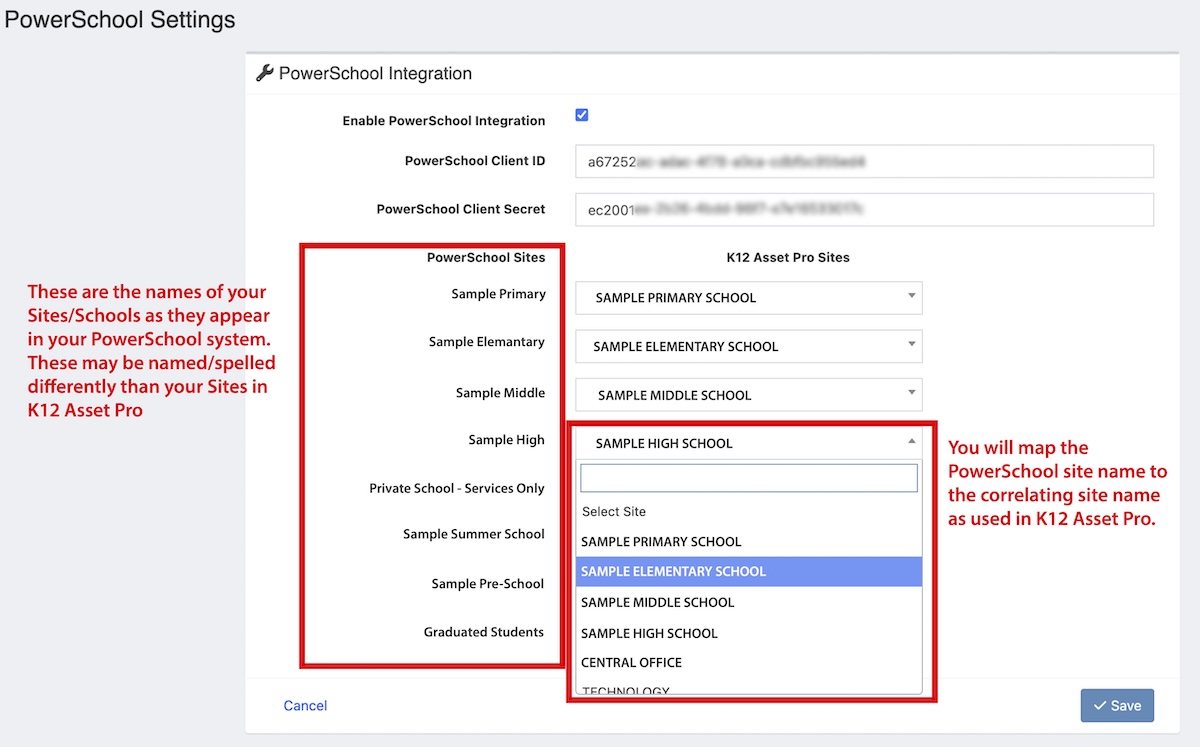Click the Cancel link
Viewport: 1200px width, 747px height.
305,706
